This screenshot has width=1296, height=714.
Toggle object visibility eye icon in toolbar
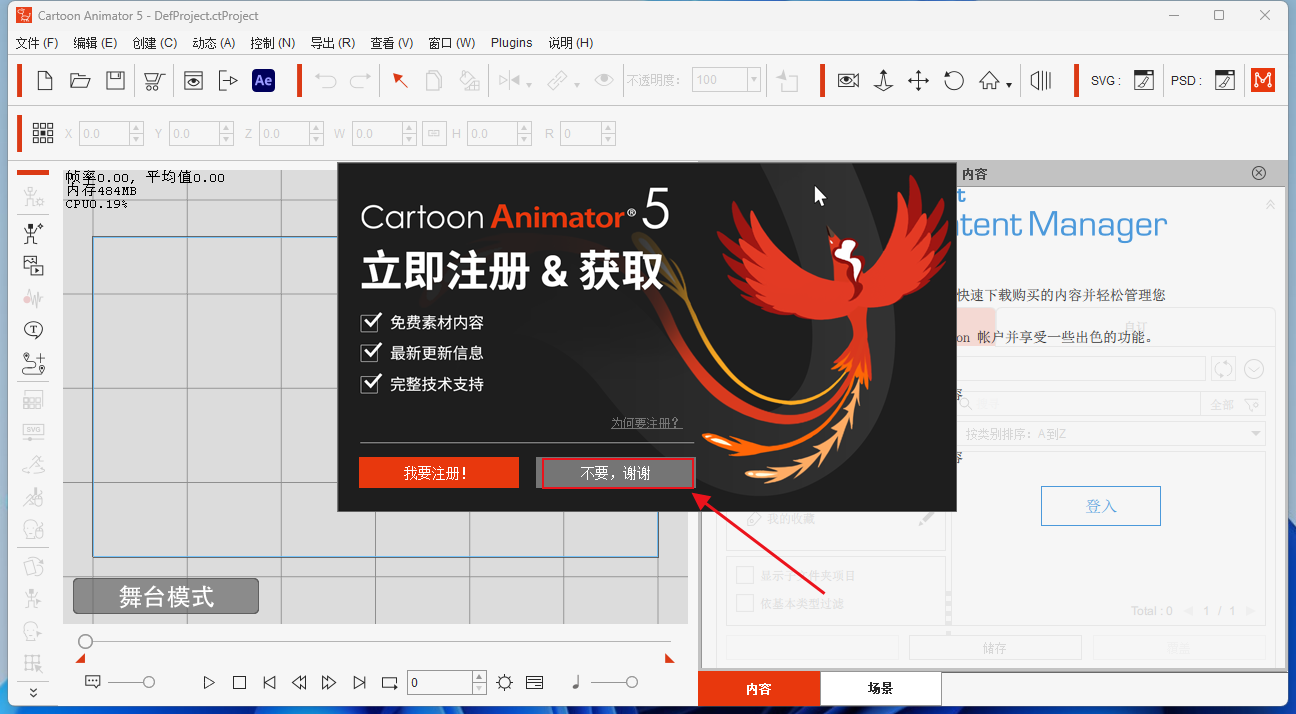(x=604, y=81)
